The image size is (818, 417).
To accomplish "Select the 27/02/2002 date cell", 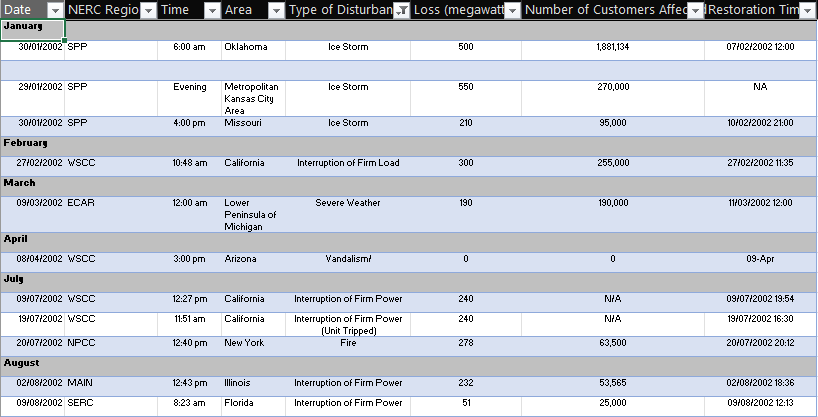I will (x=32, y=166).
